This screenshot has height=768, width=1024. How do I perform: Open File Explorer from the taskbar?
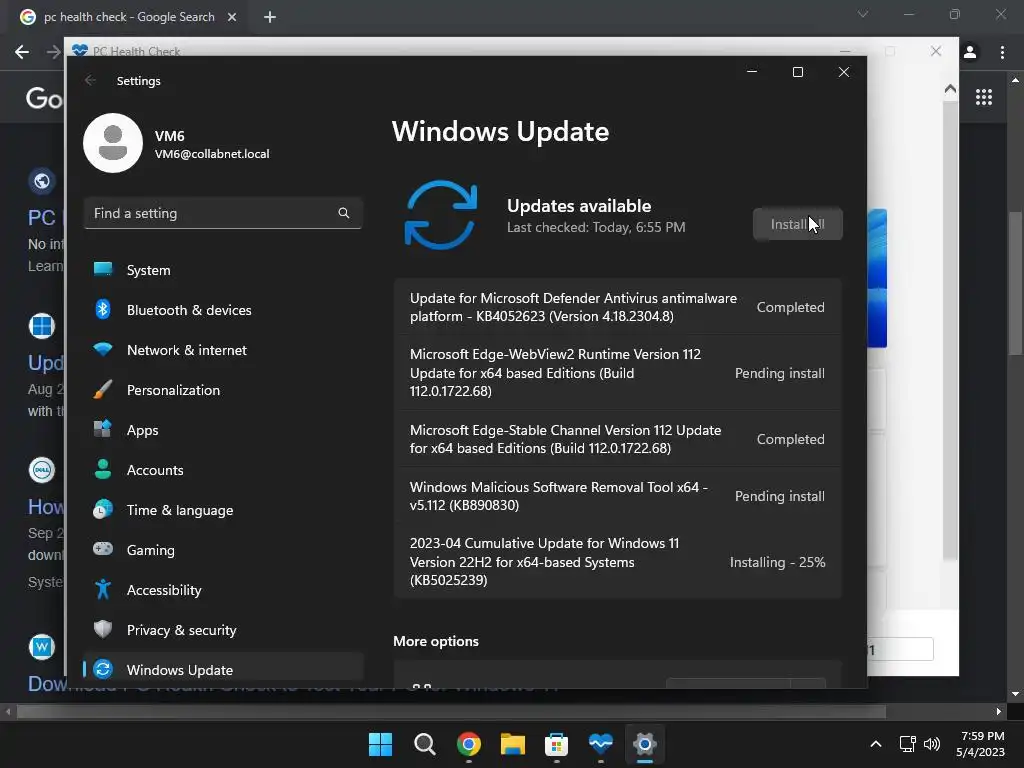(x=513, y=744)
